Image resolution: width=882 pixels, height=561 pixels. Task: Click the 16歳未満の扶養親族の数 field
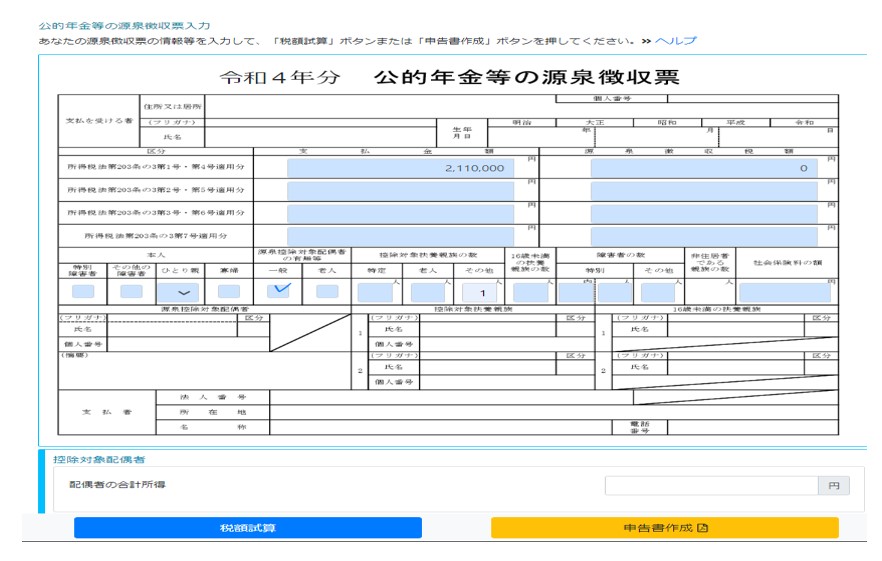[531, 293]
